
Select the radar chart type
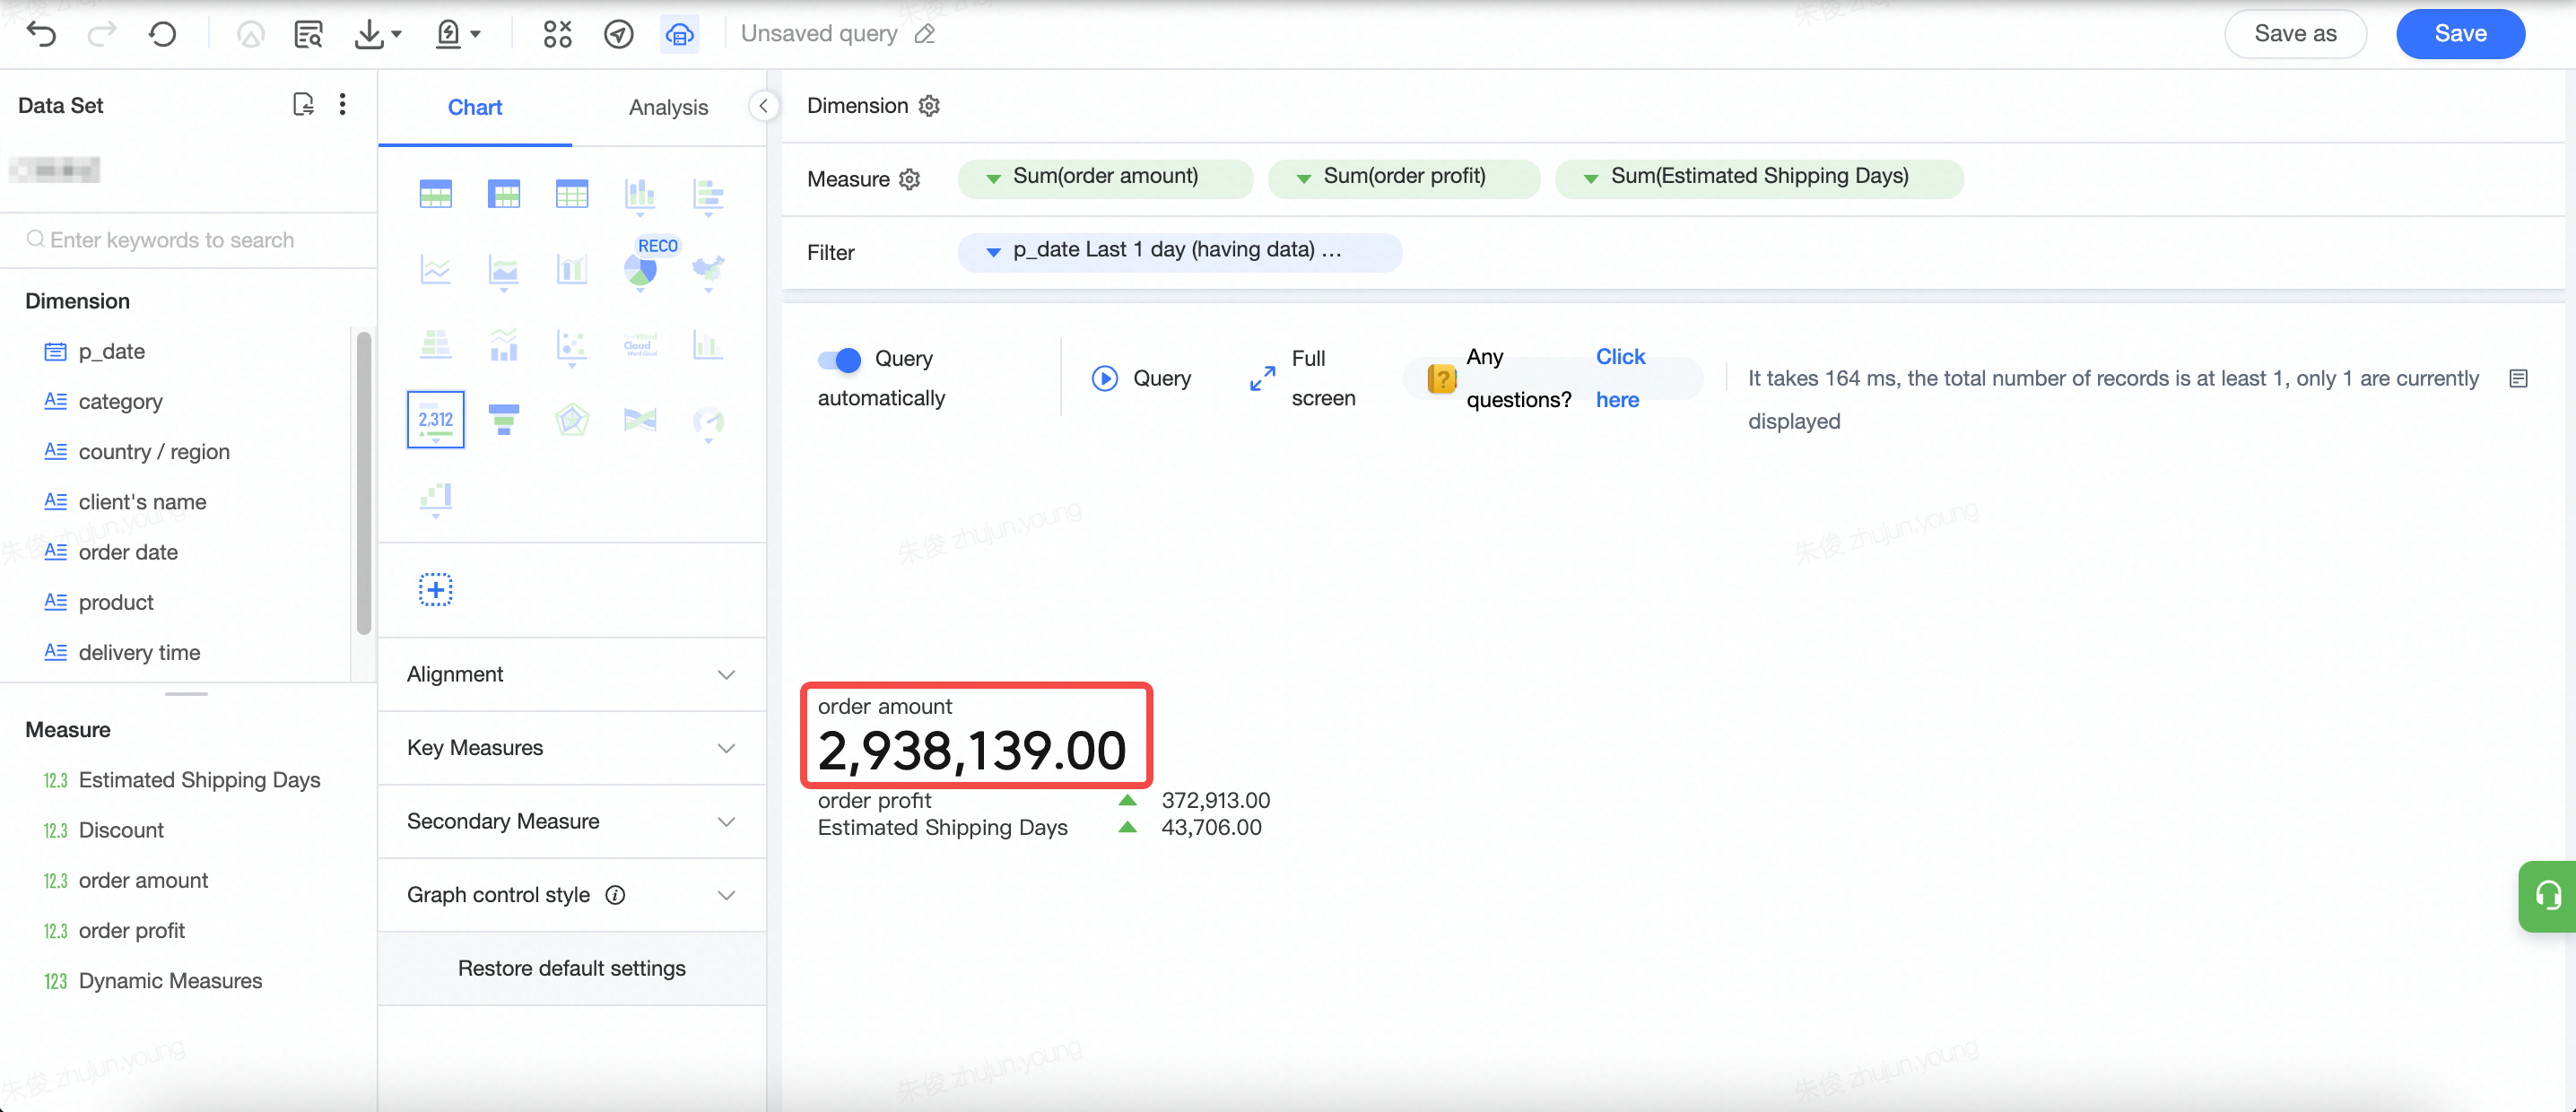coord(571,420)
